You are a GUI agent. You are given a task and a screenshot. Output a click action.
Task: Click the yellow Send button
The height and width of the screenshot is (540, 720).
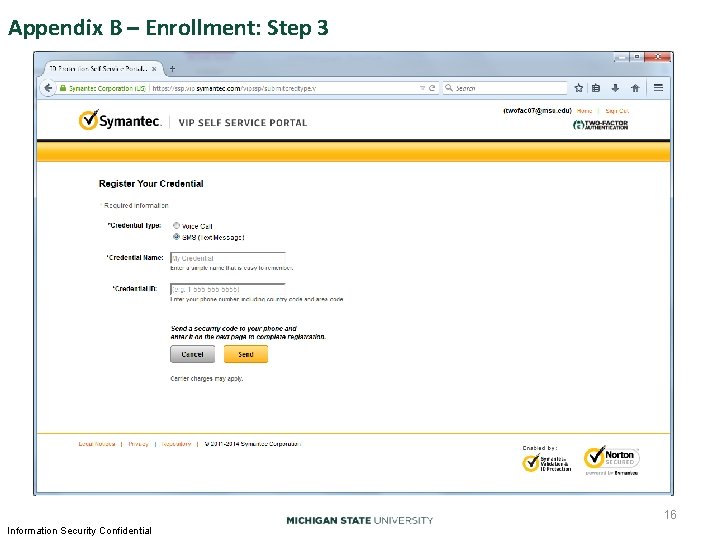(246, 354)
